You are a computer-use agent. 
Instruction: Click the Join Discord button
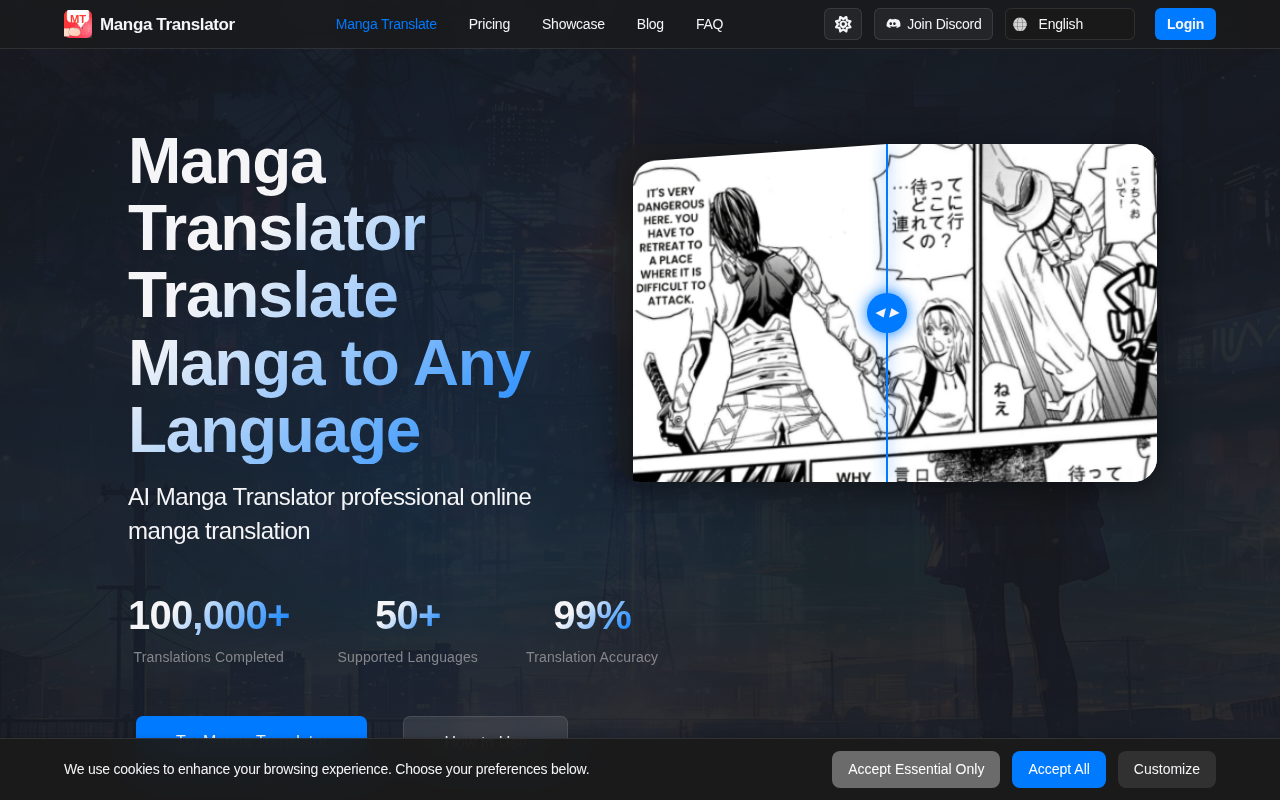point(933,24)
